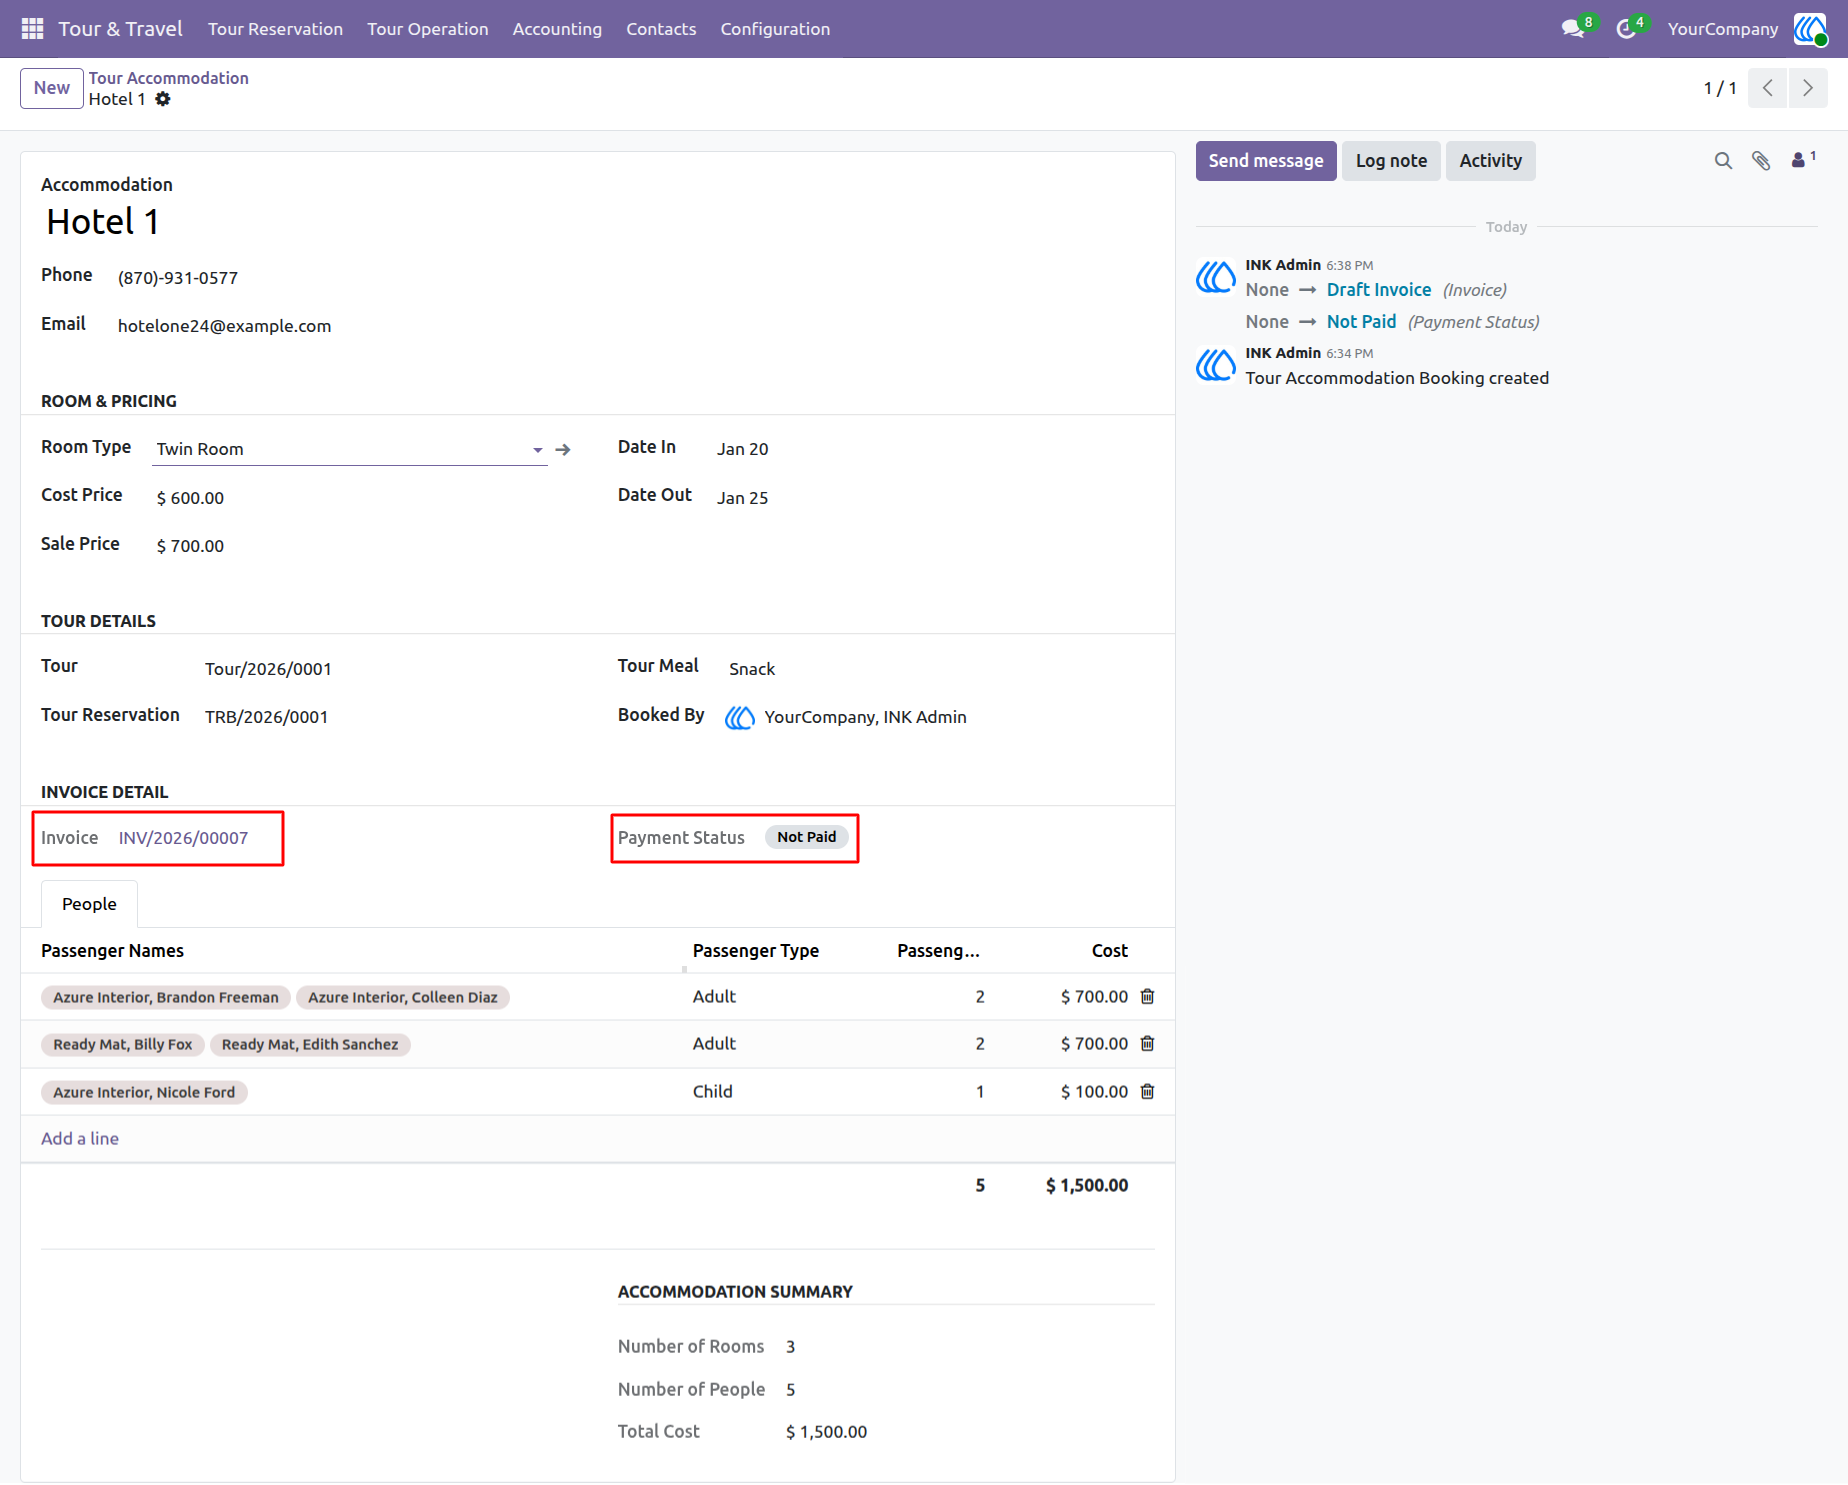
Task: Click Add a line in passengers table
Action: [80, 1139]
